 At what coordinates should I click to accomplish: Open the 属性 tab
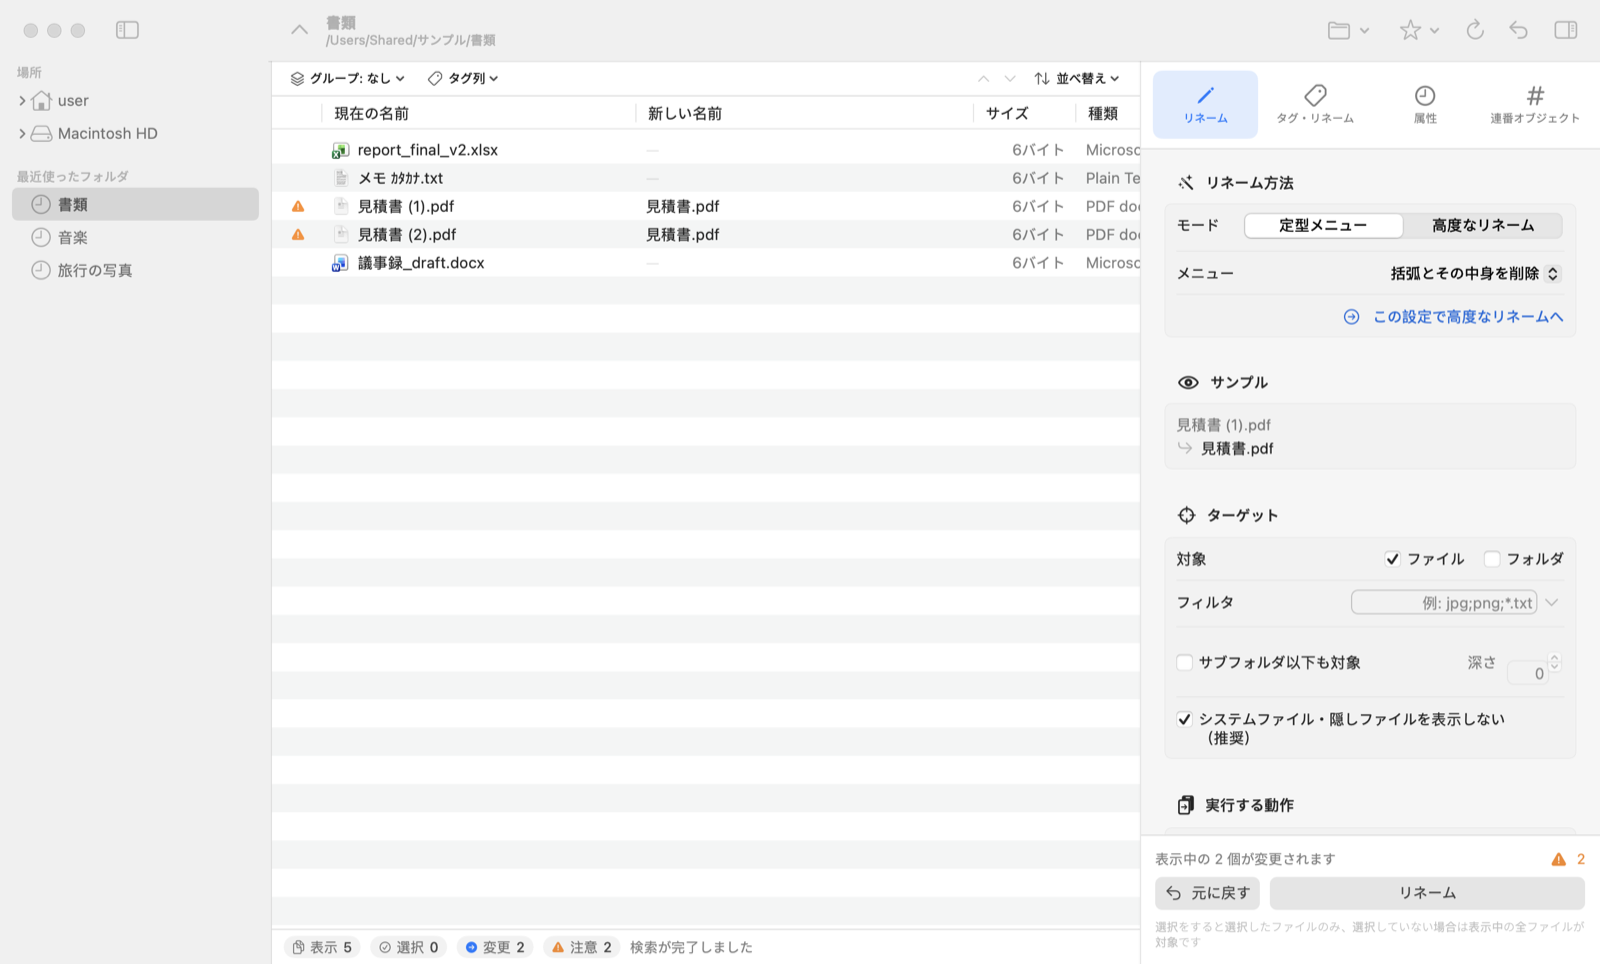[x=1425, y=104]
